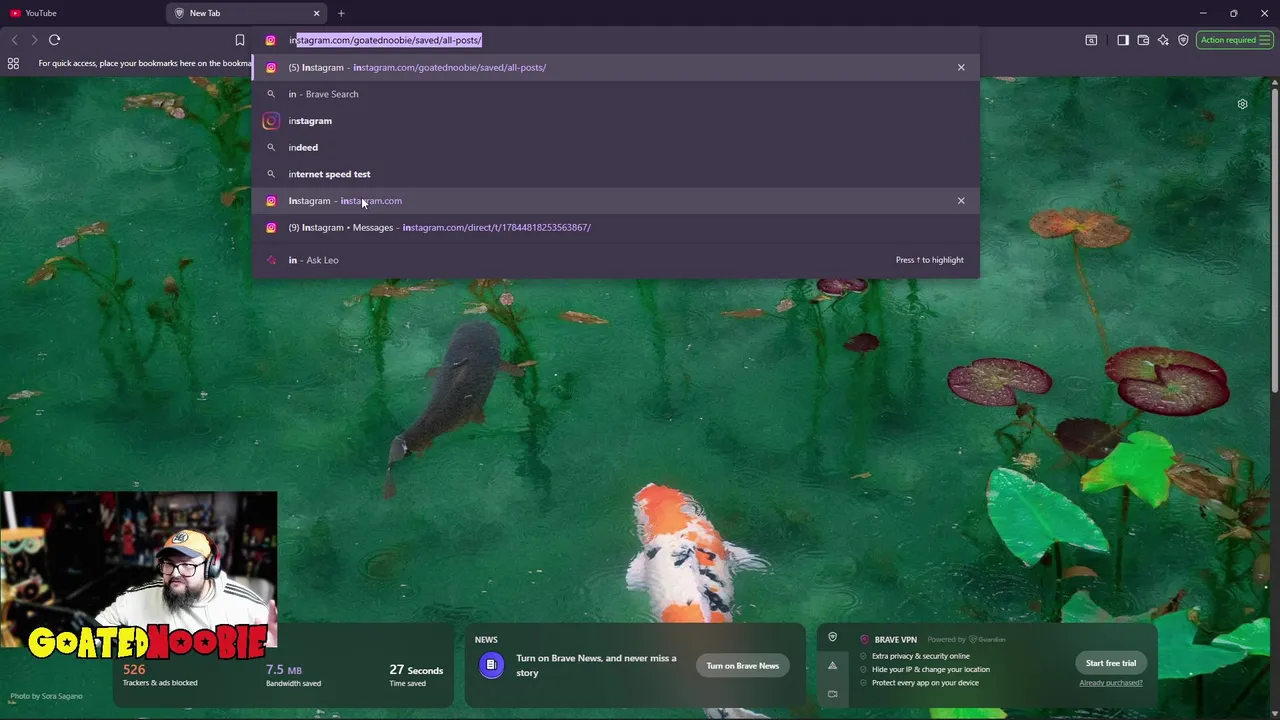Screen dimensions: 1280x720
Task: Select the 'in - Ask Leo' option
Action: [615, 260]
